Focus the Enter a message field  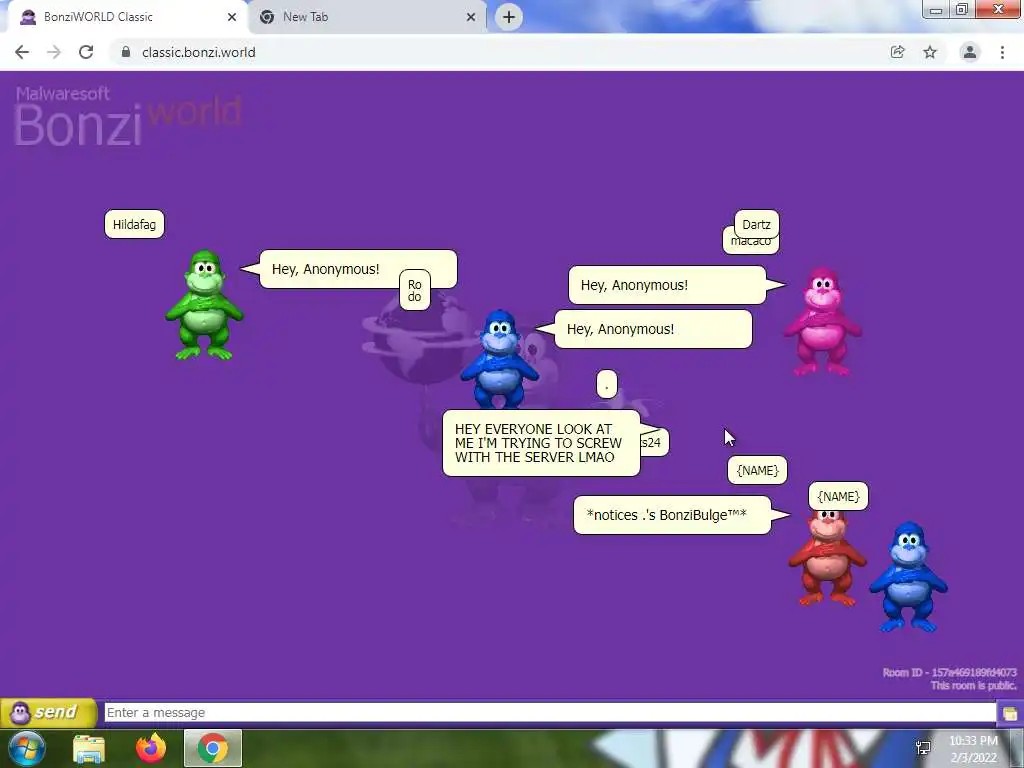[550, 712]
